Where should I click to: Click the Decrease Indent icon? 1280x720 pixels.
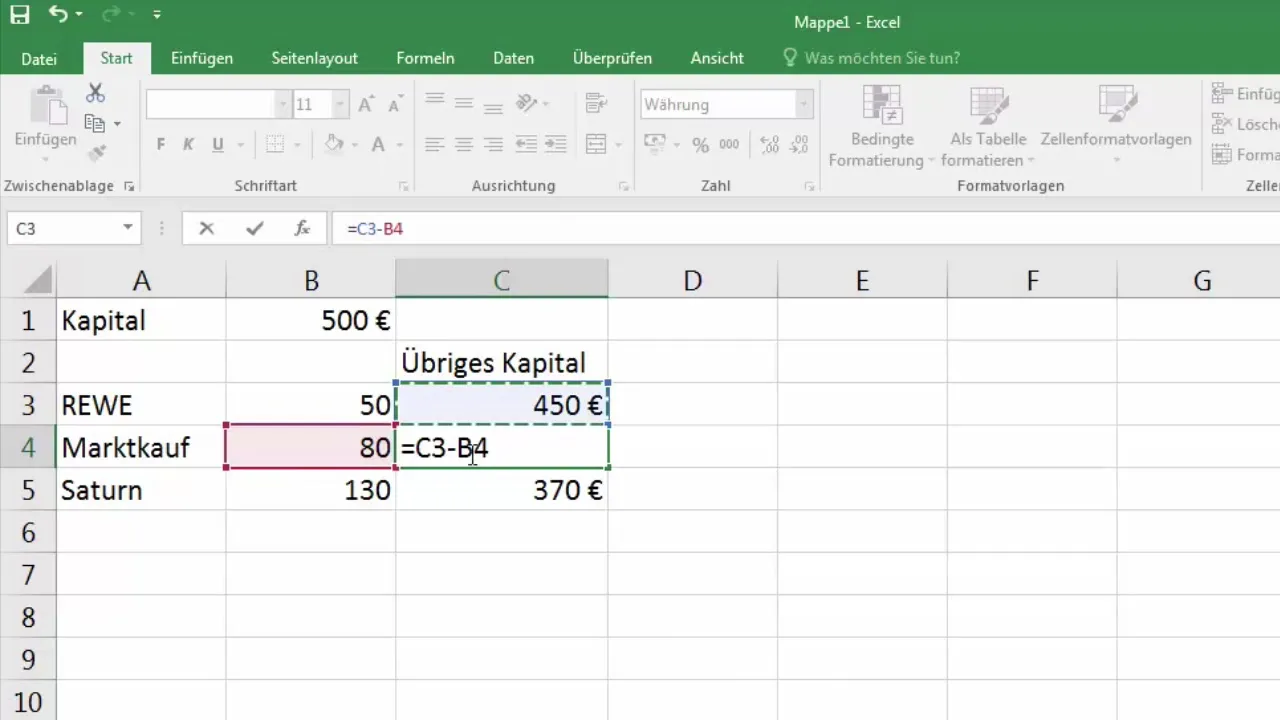point(525,145)
